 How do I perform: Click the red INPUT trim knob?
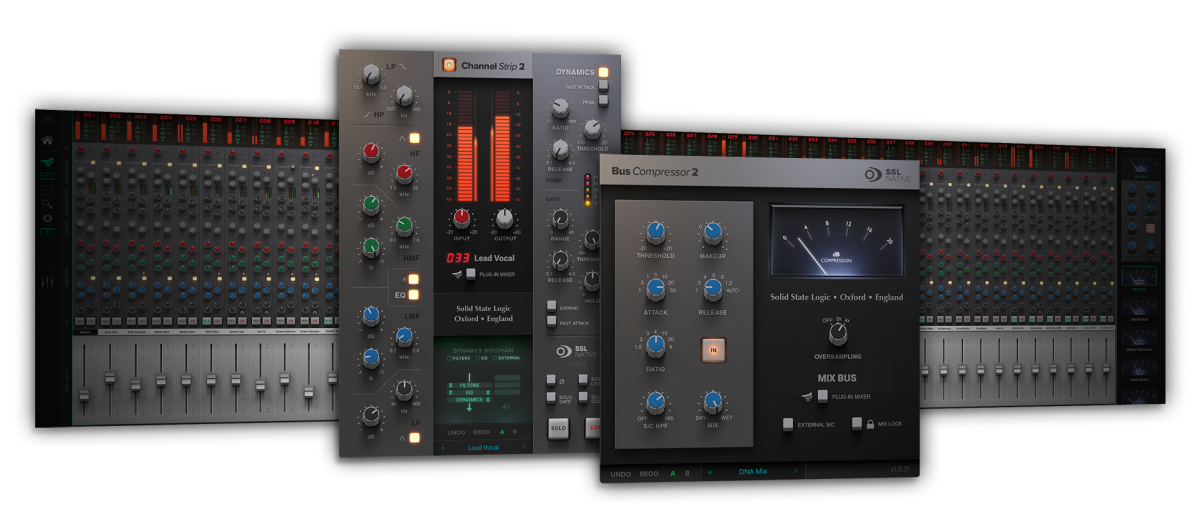pos(462,218)
